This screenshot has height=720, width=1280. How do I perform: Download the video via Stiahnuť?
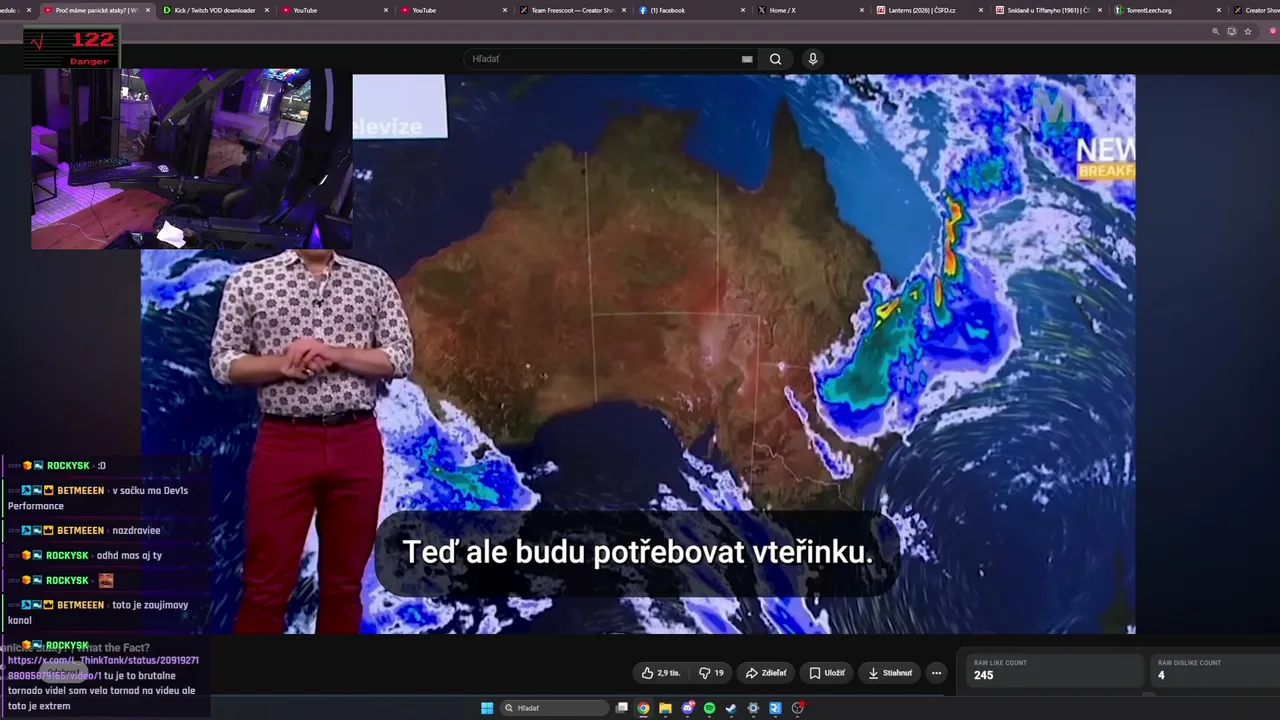pyautogui.click(x=890, y=673)
